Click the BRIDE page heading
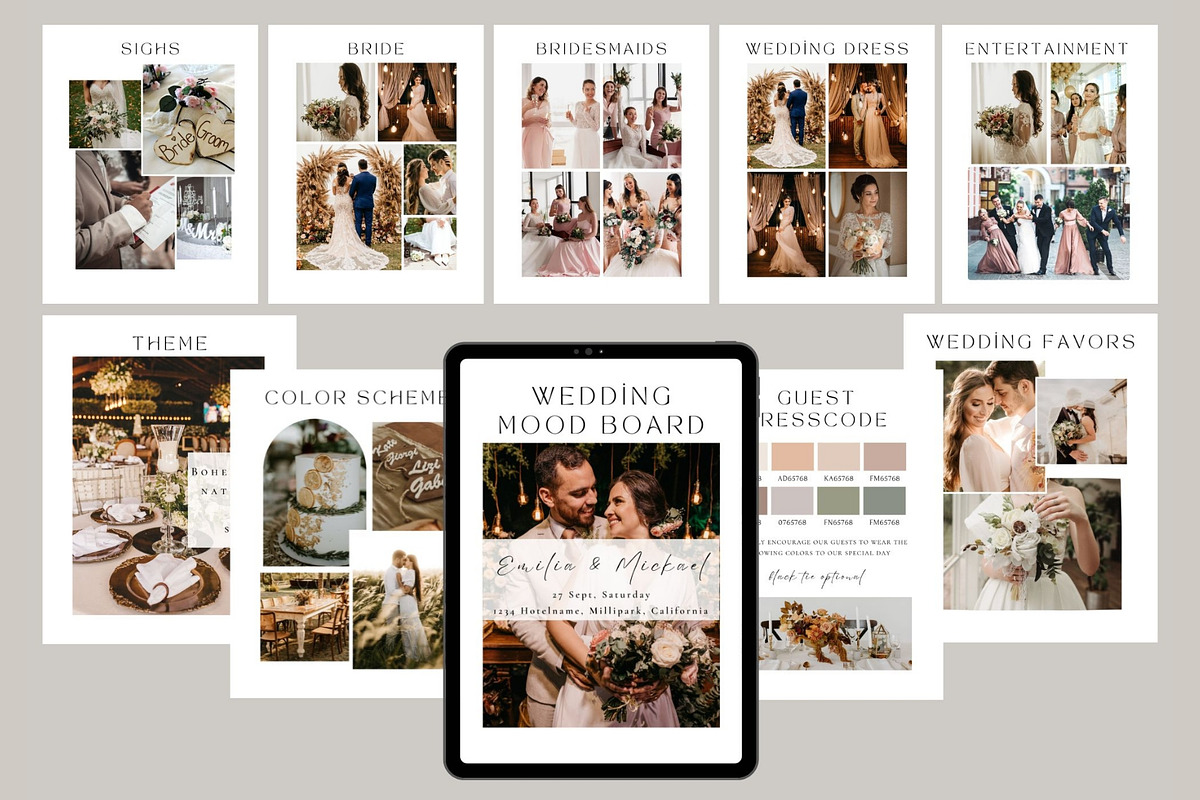1200x800 pixels. point(376,48)
